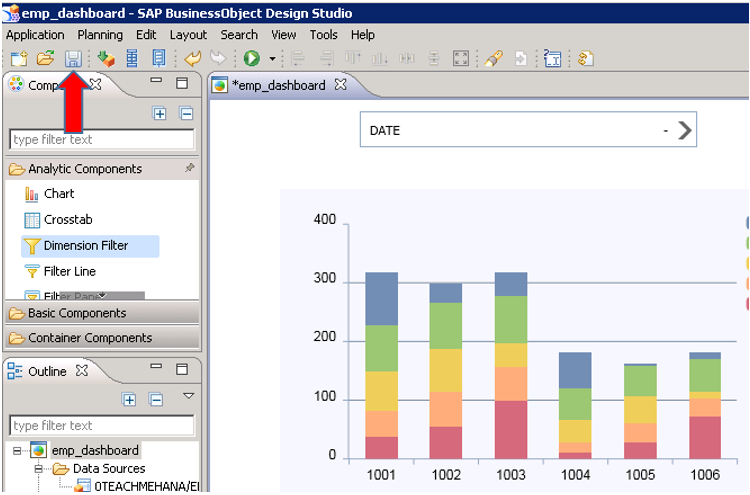Viewport: 750px width, 495px height.
Task: Expand all in the Components panel
Action: tap(159, 113)
